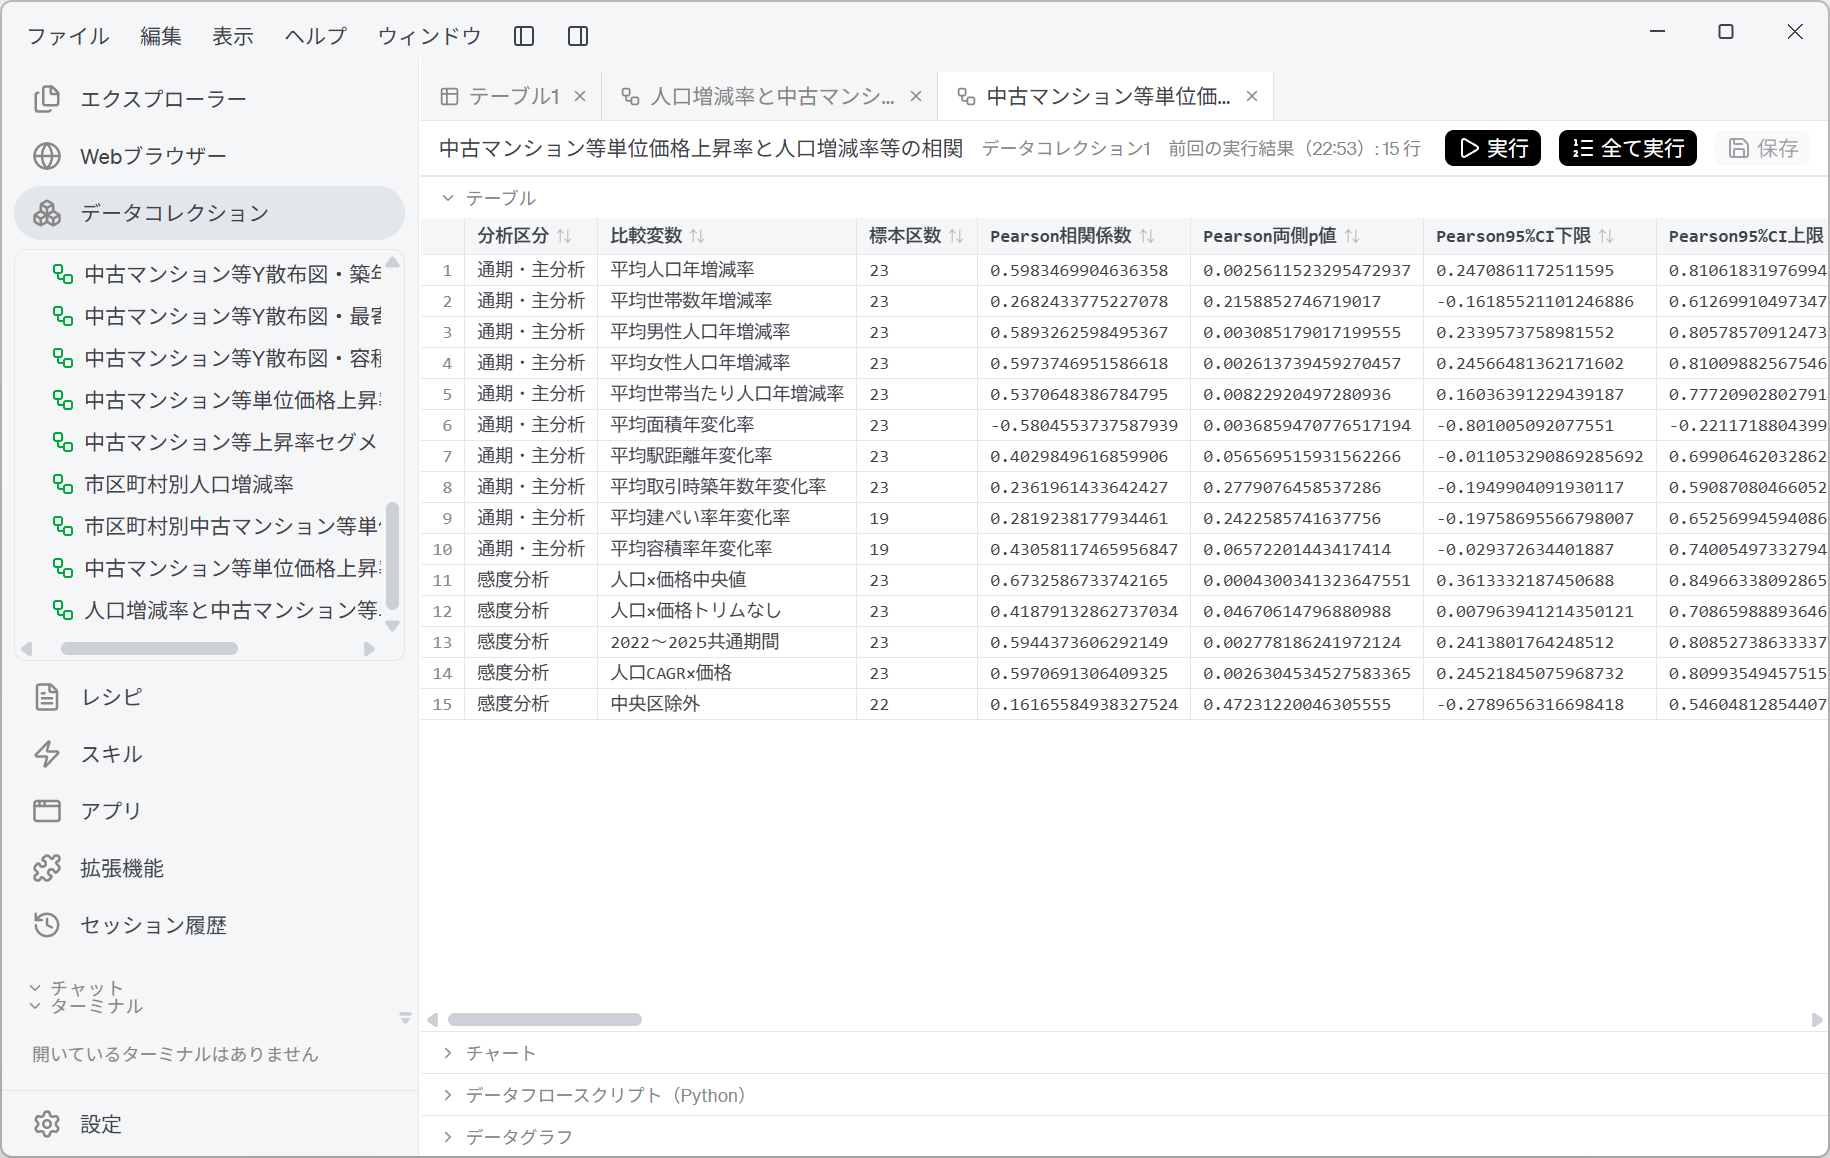Expand the データグラフ section
Image resolution: width=1830 pixels, height=1158 pixels.
(x=448, y=1137)
